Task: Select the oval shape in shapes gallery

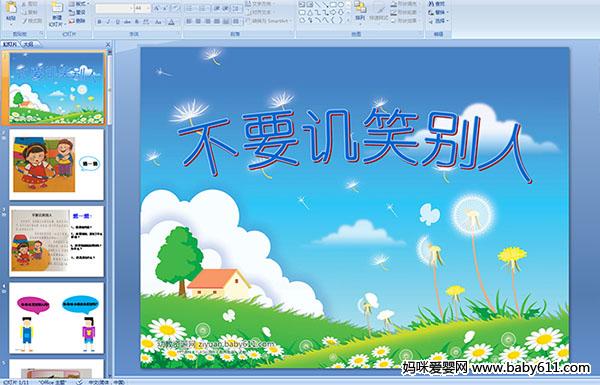Action: click(342, 5)
